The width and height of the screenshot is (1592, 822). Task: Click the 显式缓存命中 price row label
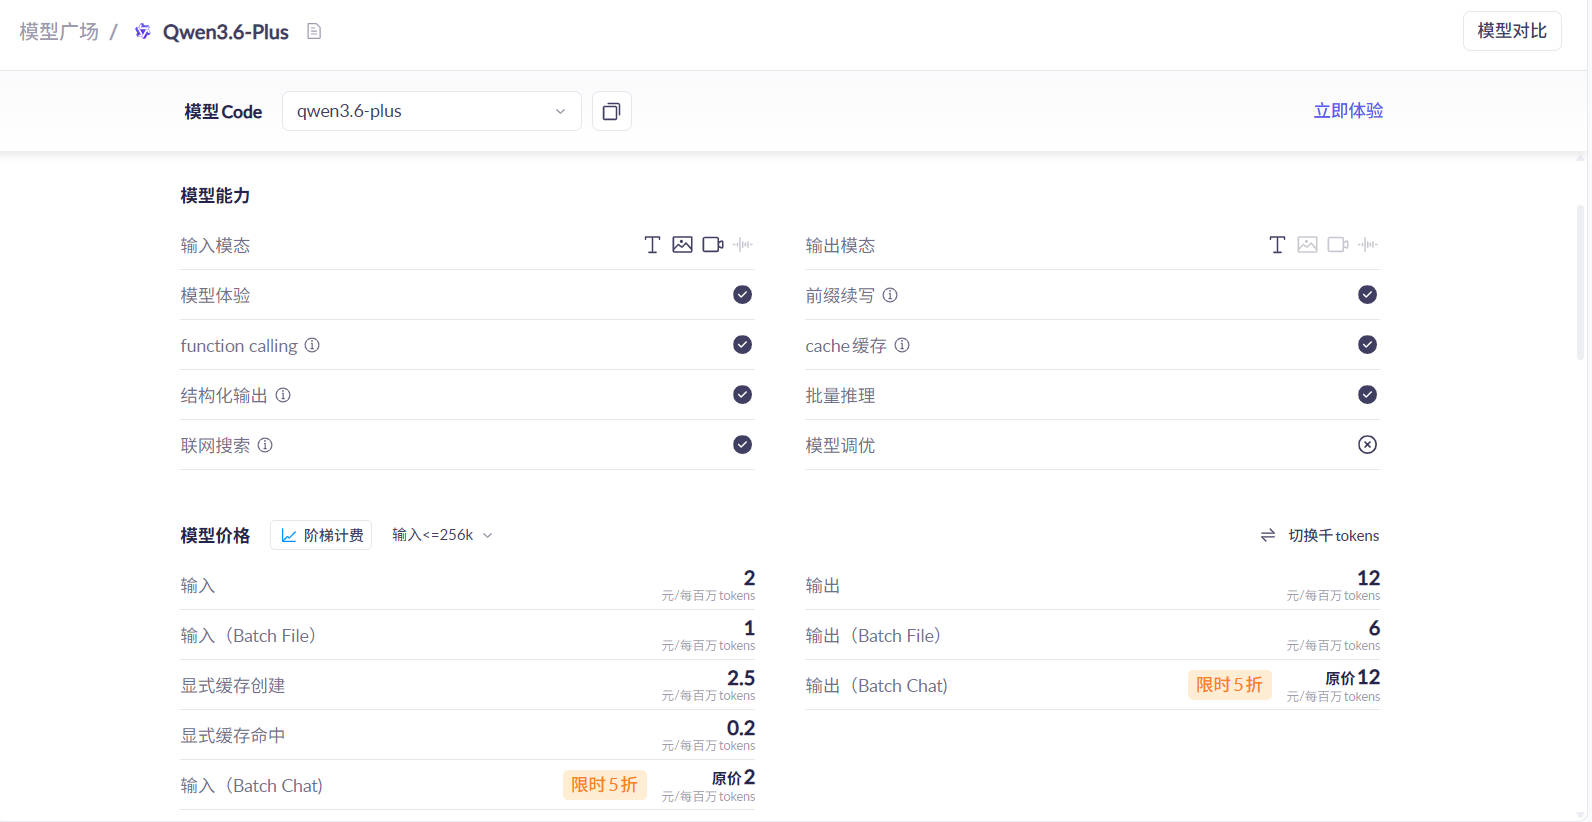[233, 735]
